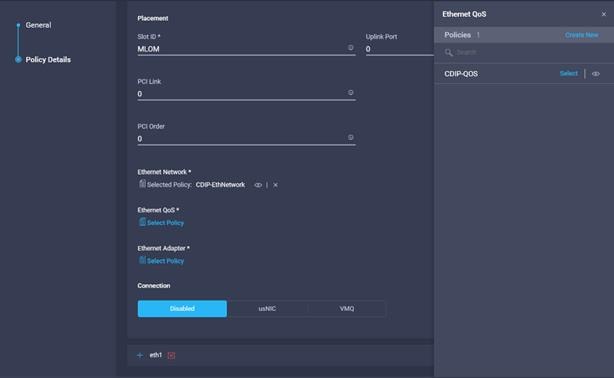View the CDIP-EthNetwork policy eye icon
This screenshot has width=614, height=378.
(x=258, y=185)
